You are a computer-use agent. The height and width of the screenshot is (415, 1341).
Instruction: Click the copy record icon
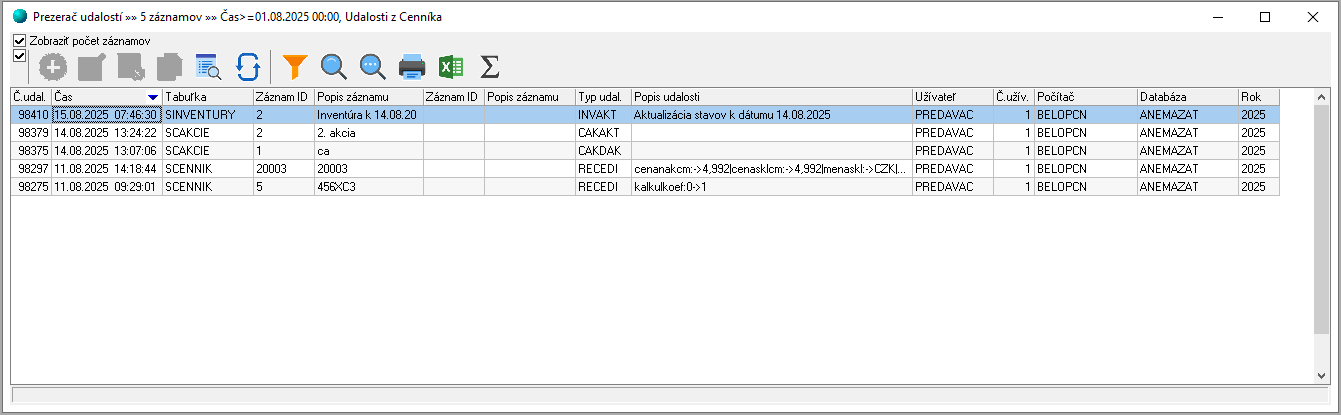click(169, 67)
